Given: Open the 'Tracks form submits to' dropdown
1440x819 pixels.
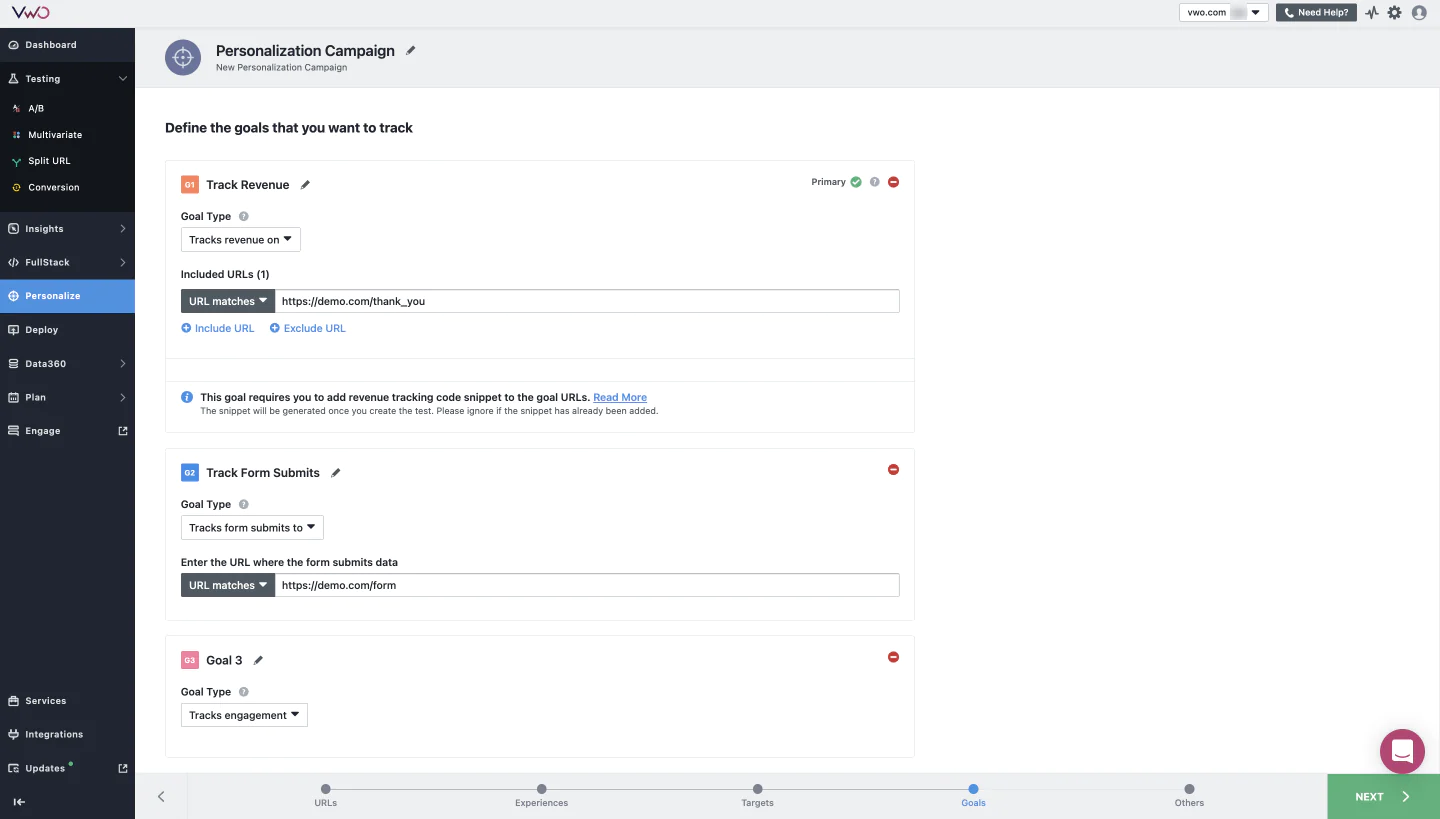Looking at the screenshot, I should (252, 528).
